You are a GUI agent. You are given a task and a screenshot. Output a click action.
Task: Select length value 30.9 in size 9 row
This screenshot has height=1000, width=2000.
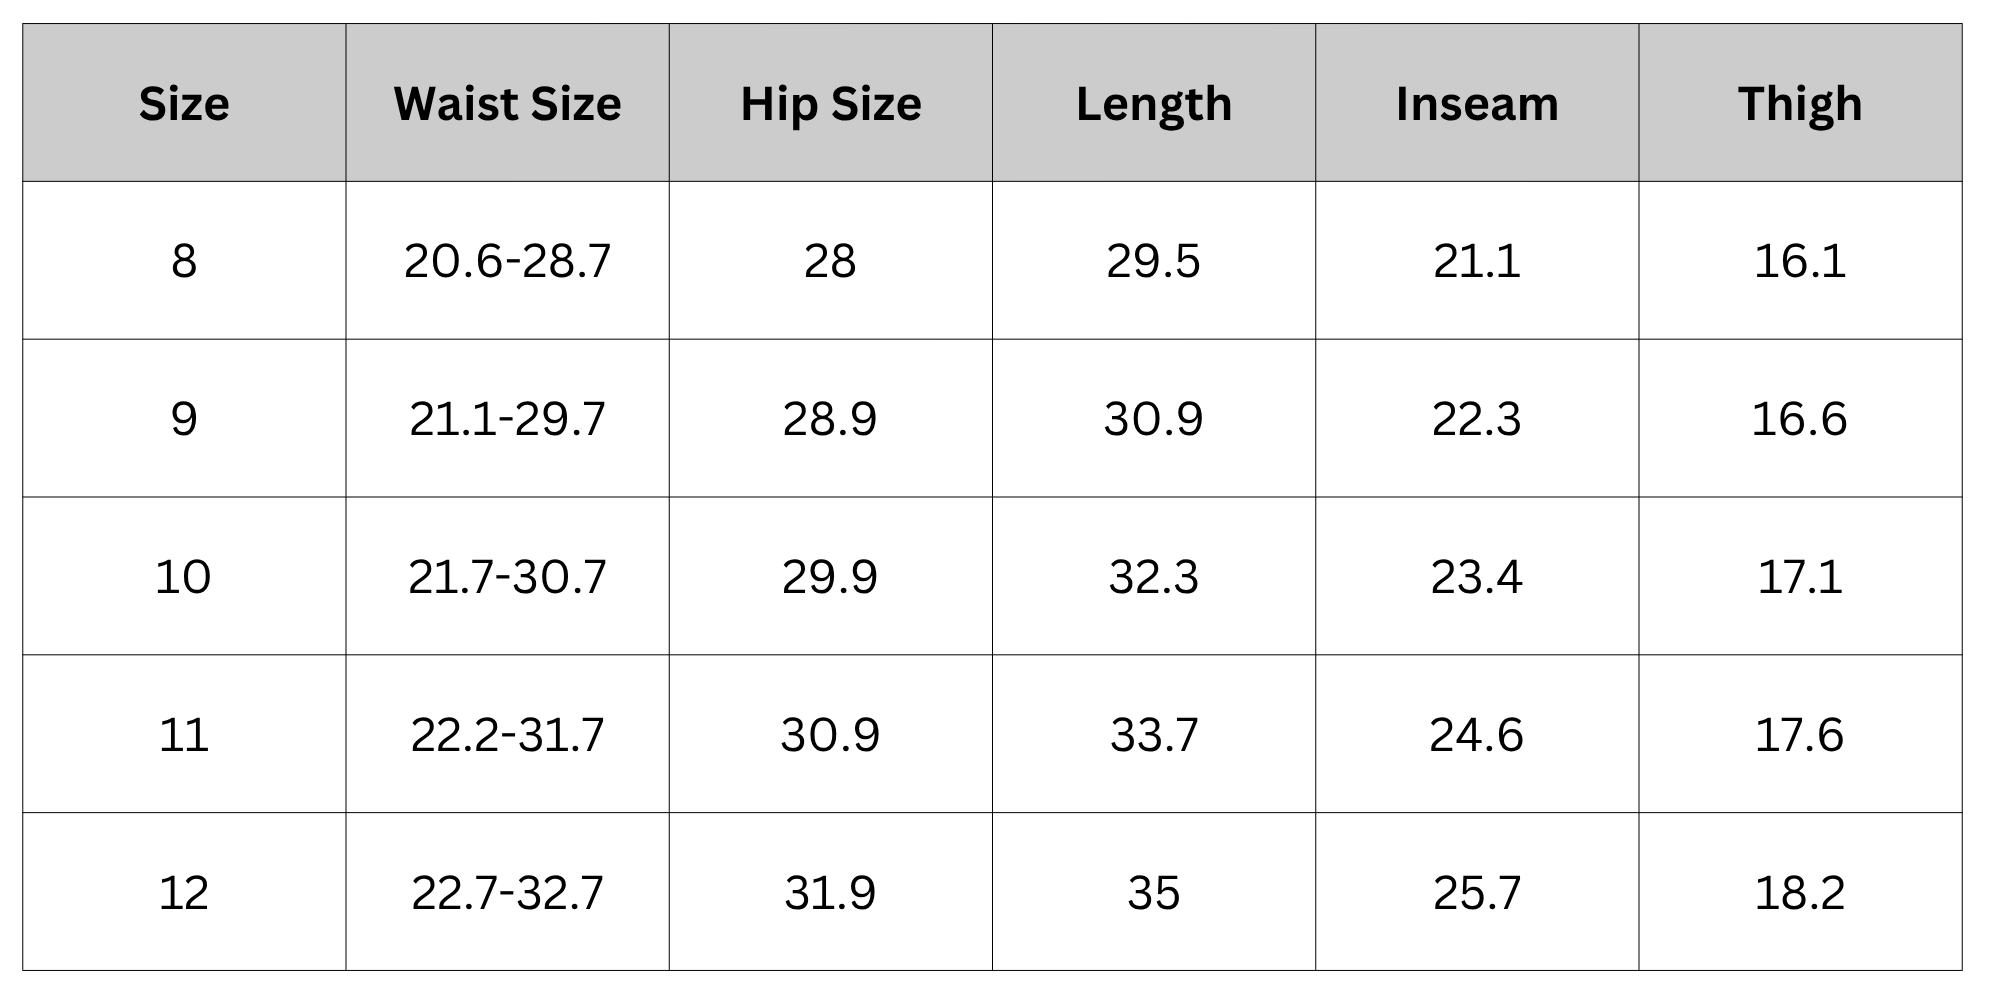[x=1153, y=418]
